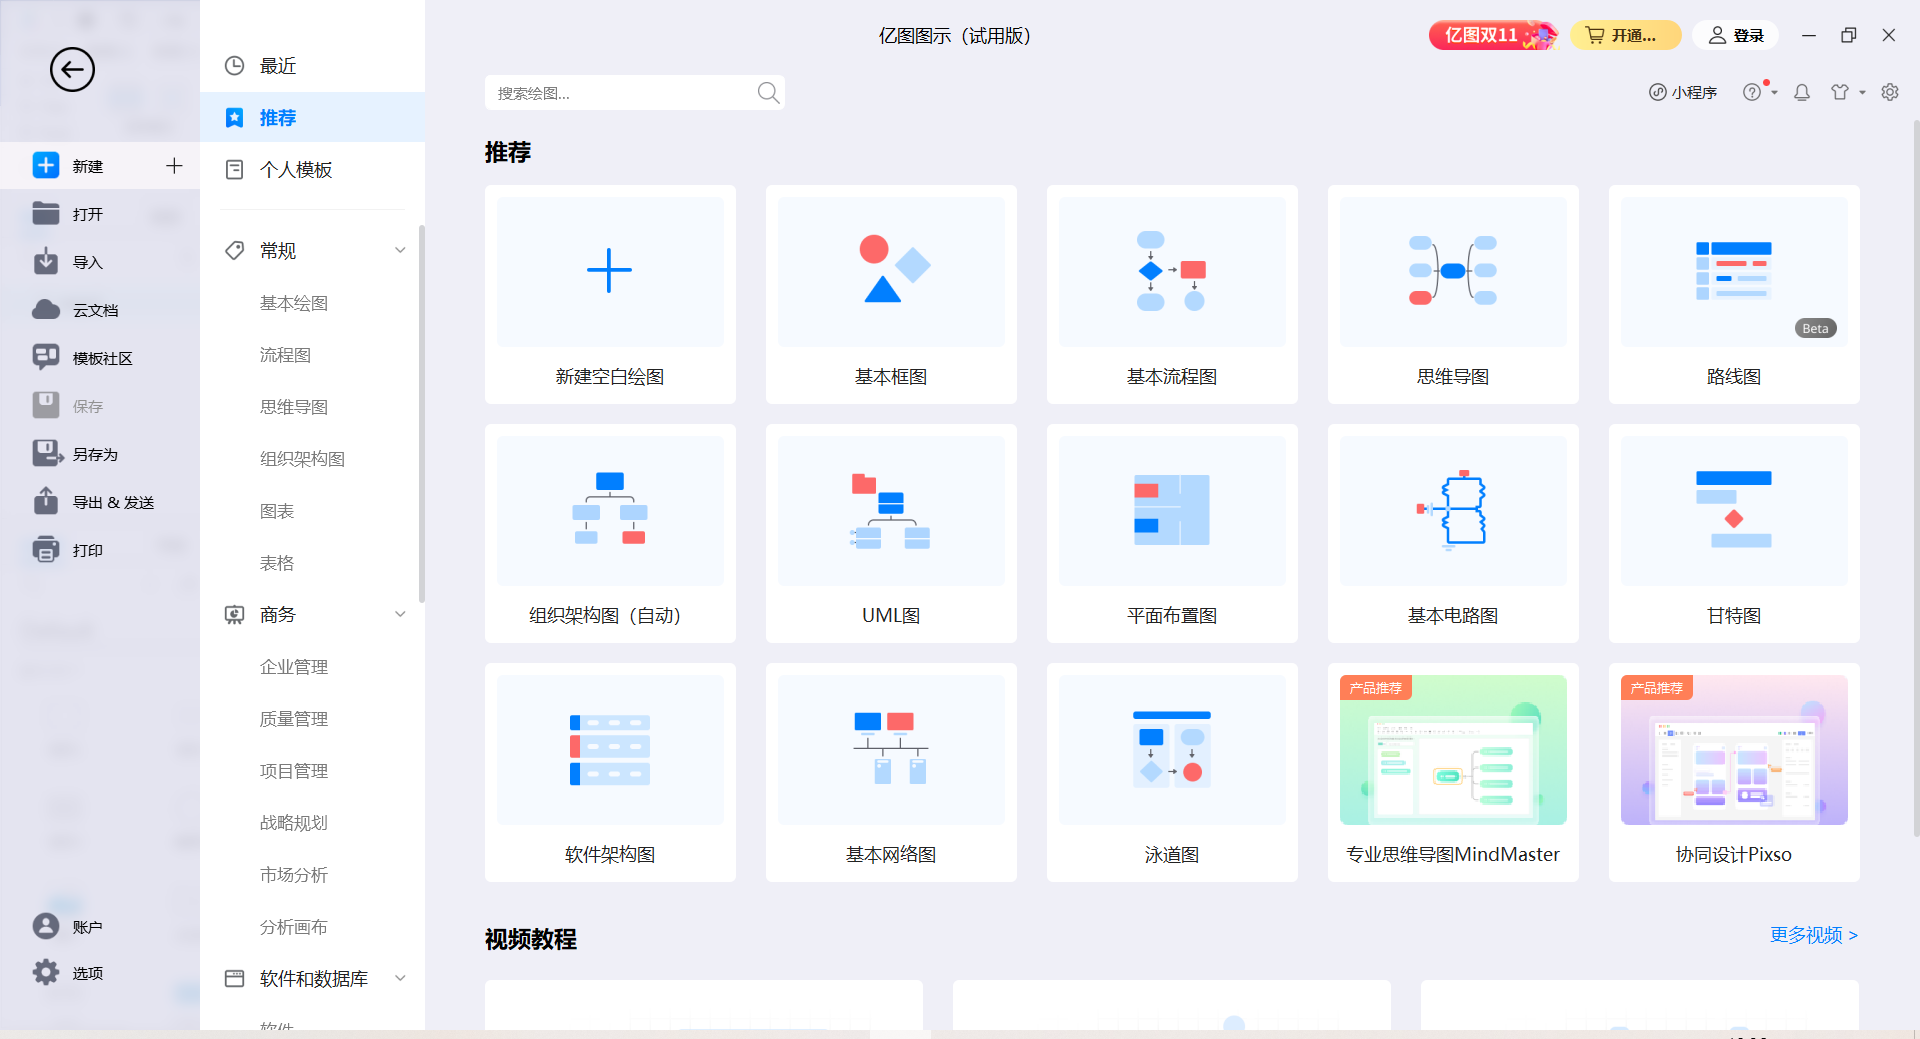Open the 小程序 mini-program icon
This screenshot has height=1039, width=1920.
pyautogui.click(x=1657, y=92)
